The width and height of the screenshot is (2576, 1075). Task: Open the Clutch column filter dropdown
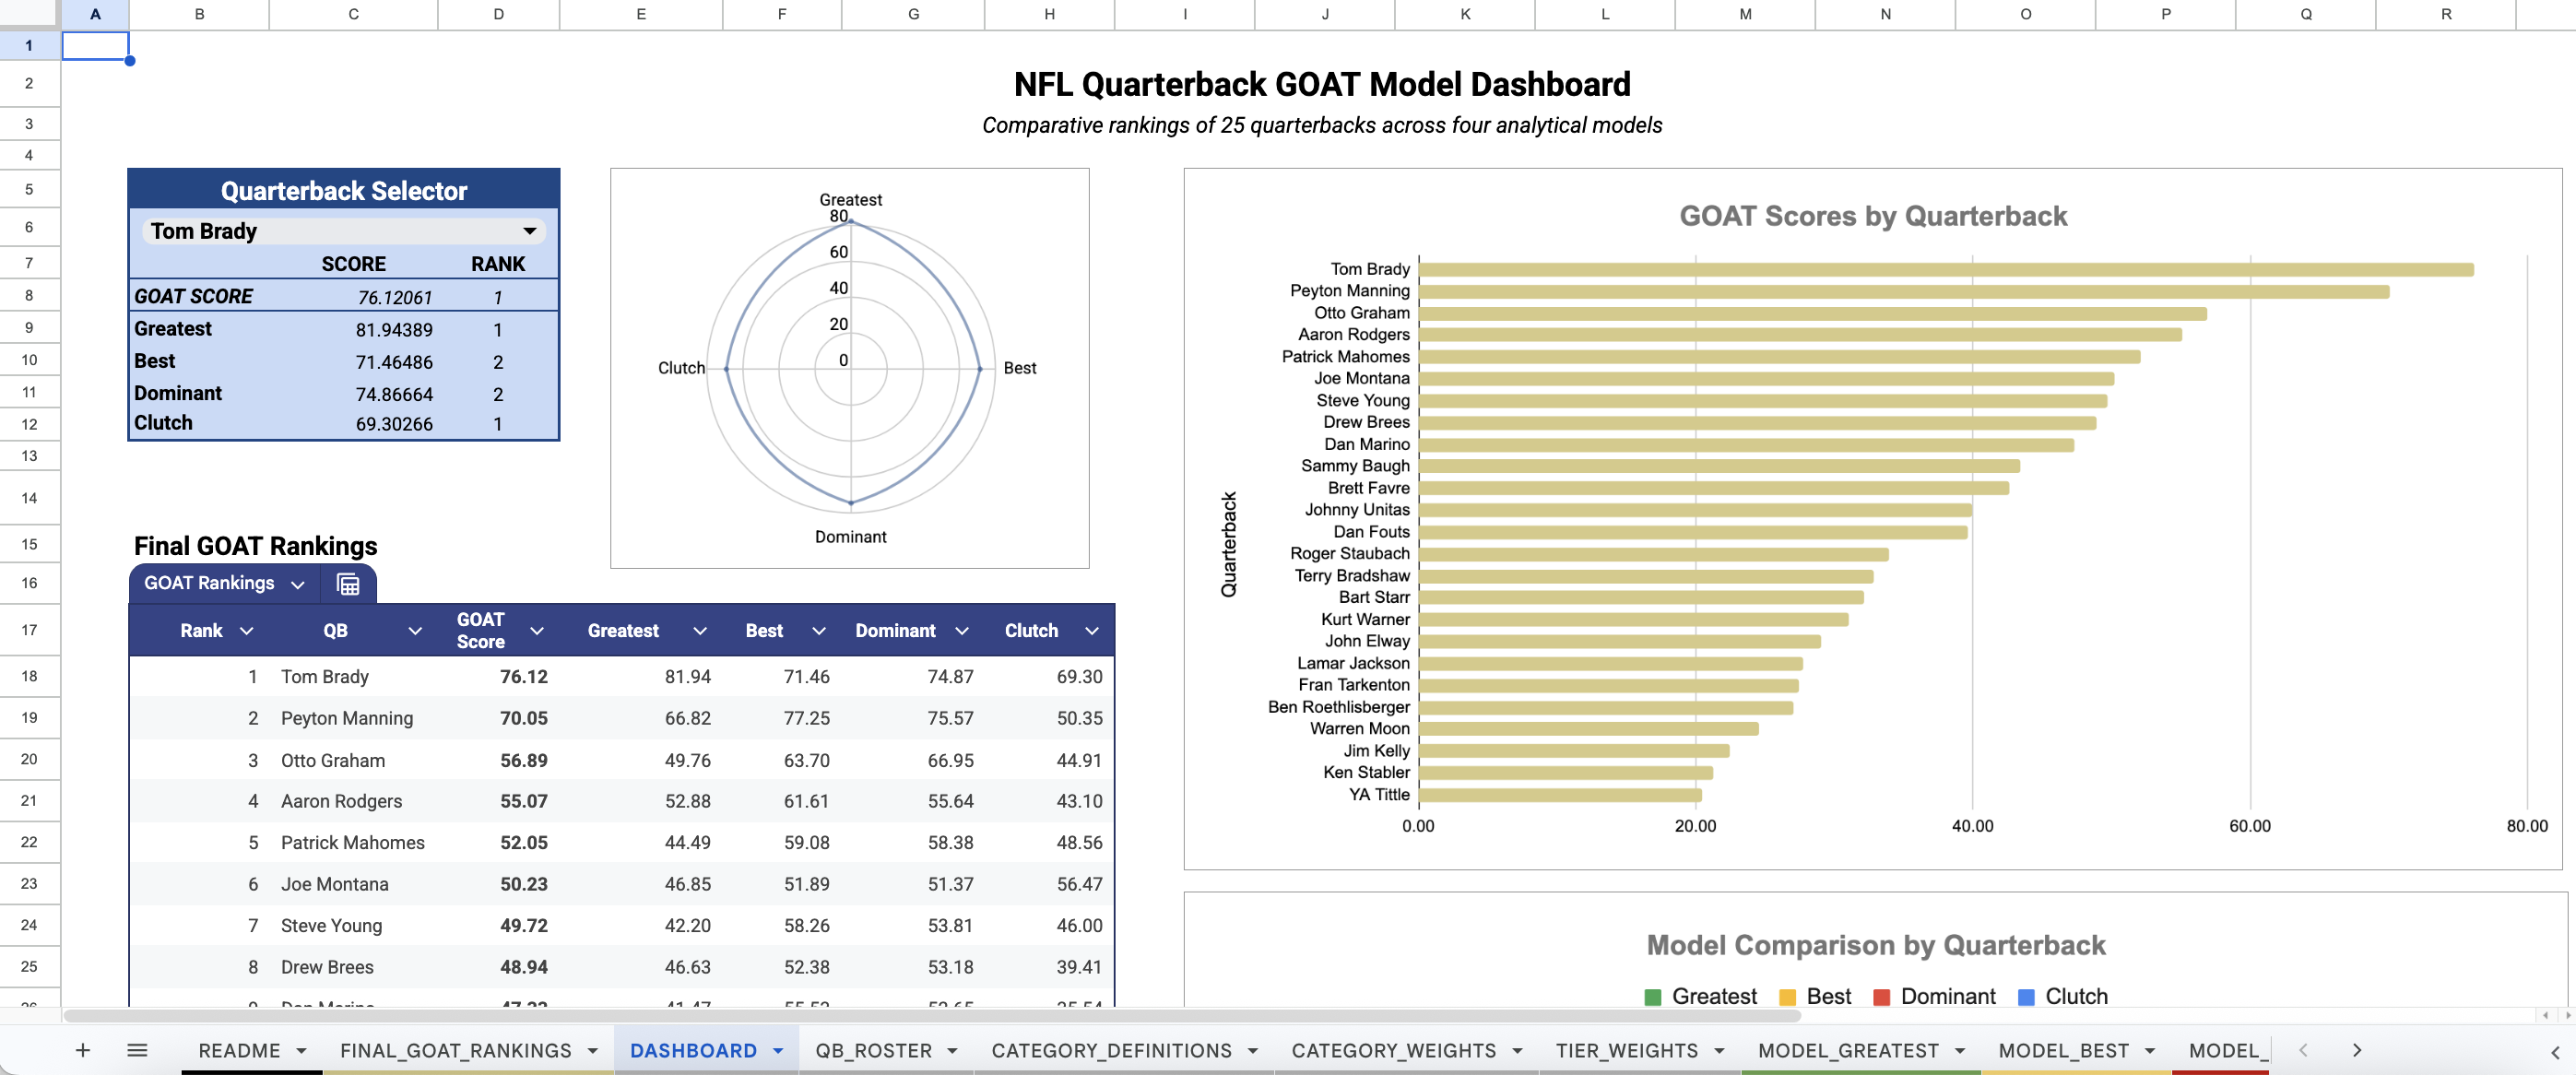tap(1091, 631)
